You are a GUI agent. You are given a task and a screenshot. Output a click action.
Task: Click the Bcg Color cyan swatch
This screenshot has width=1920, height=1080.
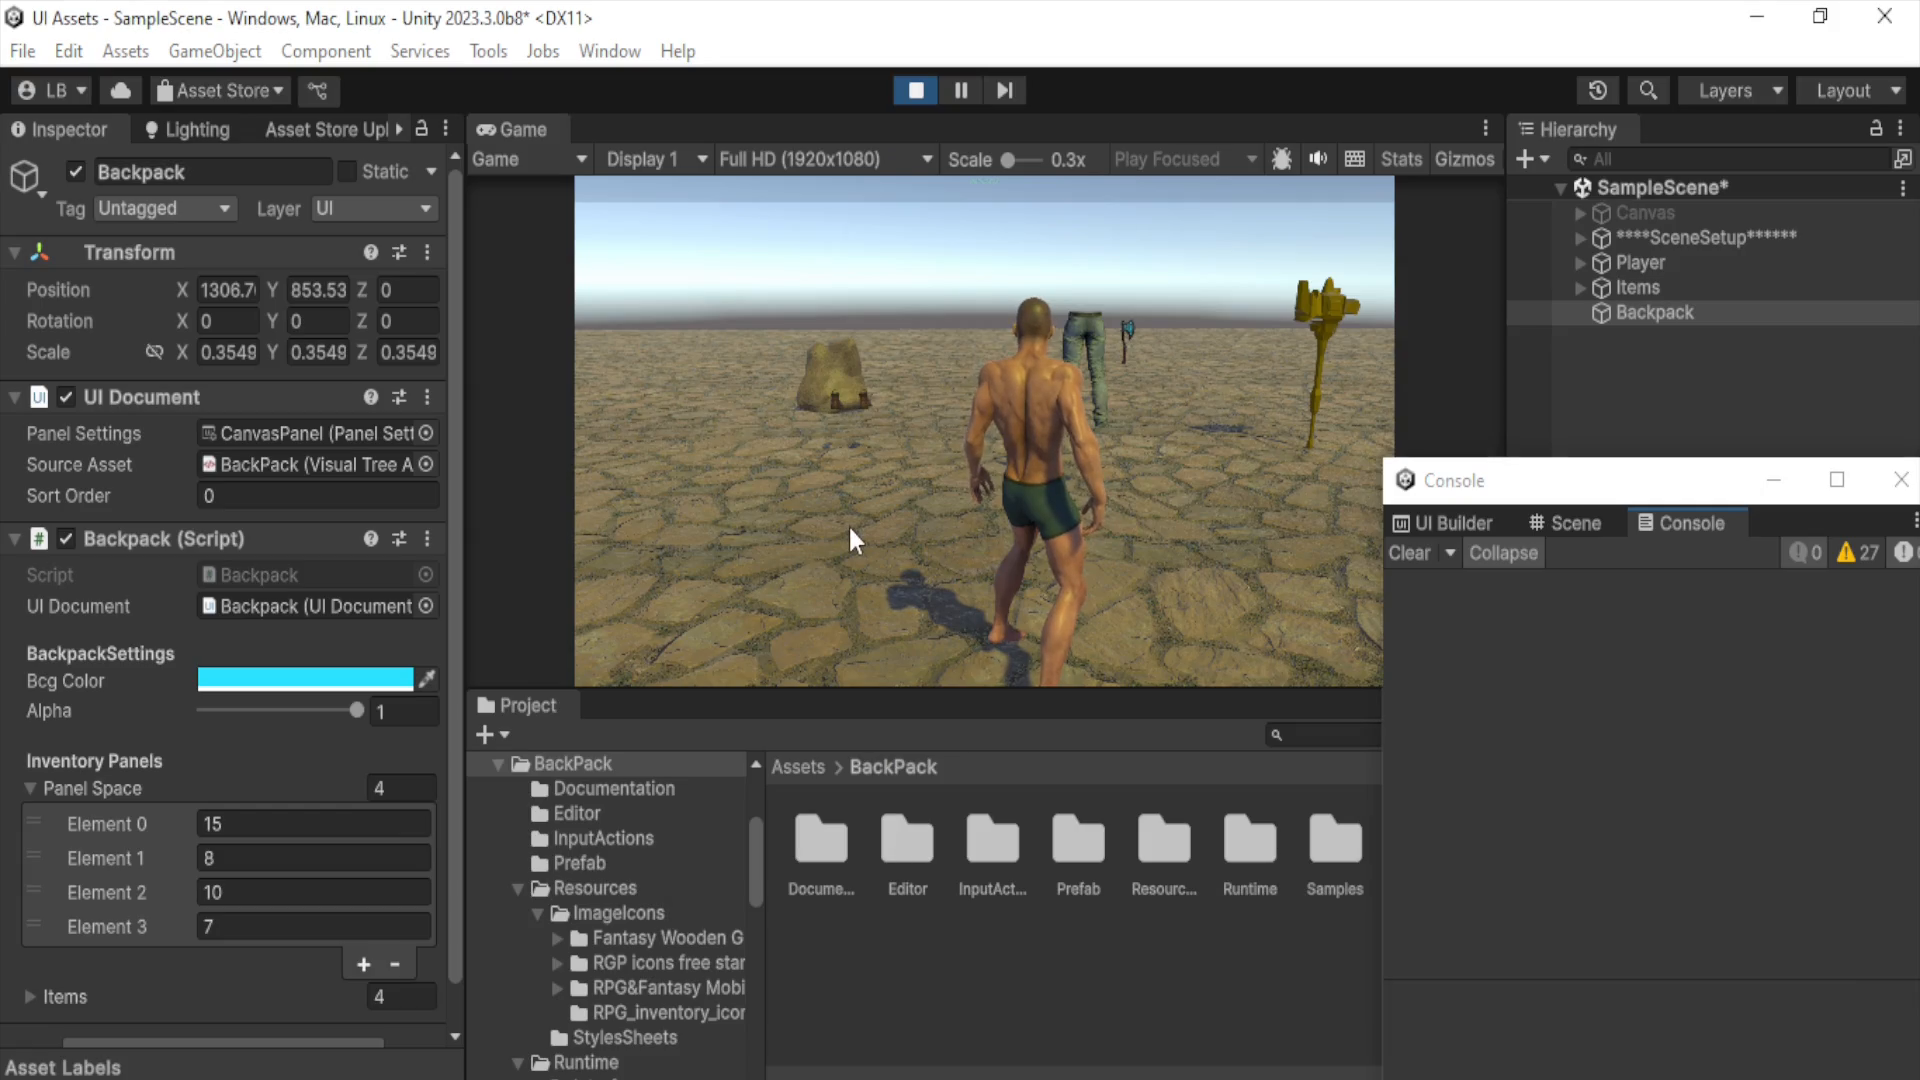tap(305, 679)
